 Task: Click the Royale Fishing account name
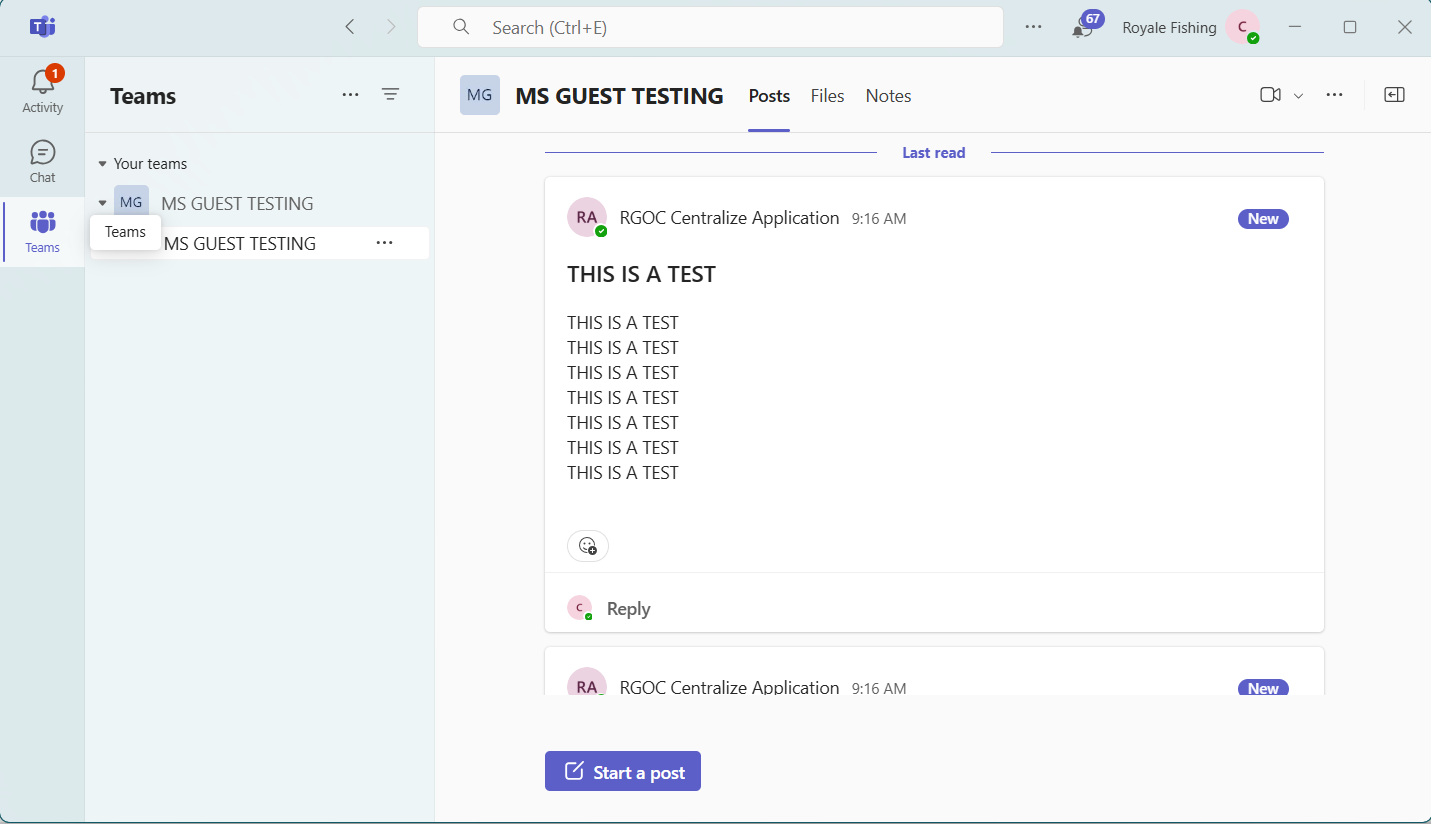tap(1169, 28)
